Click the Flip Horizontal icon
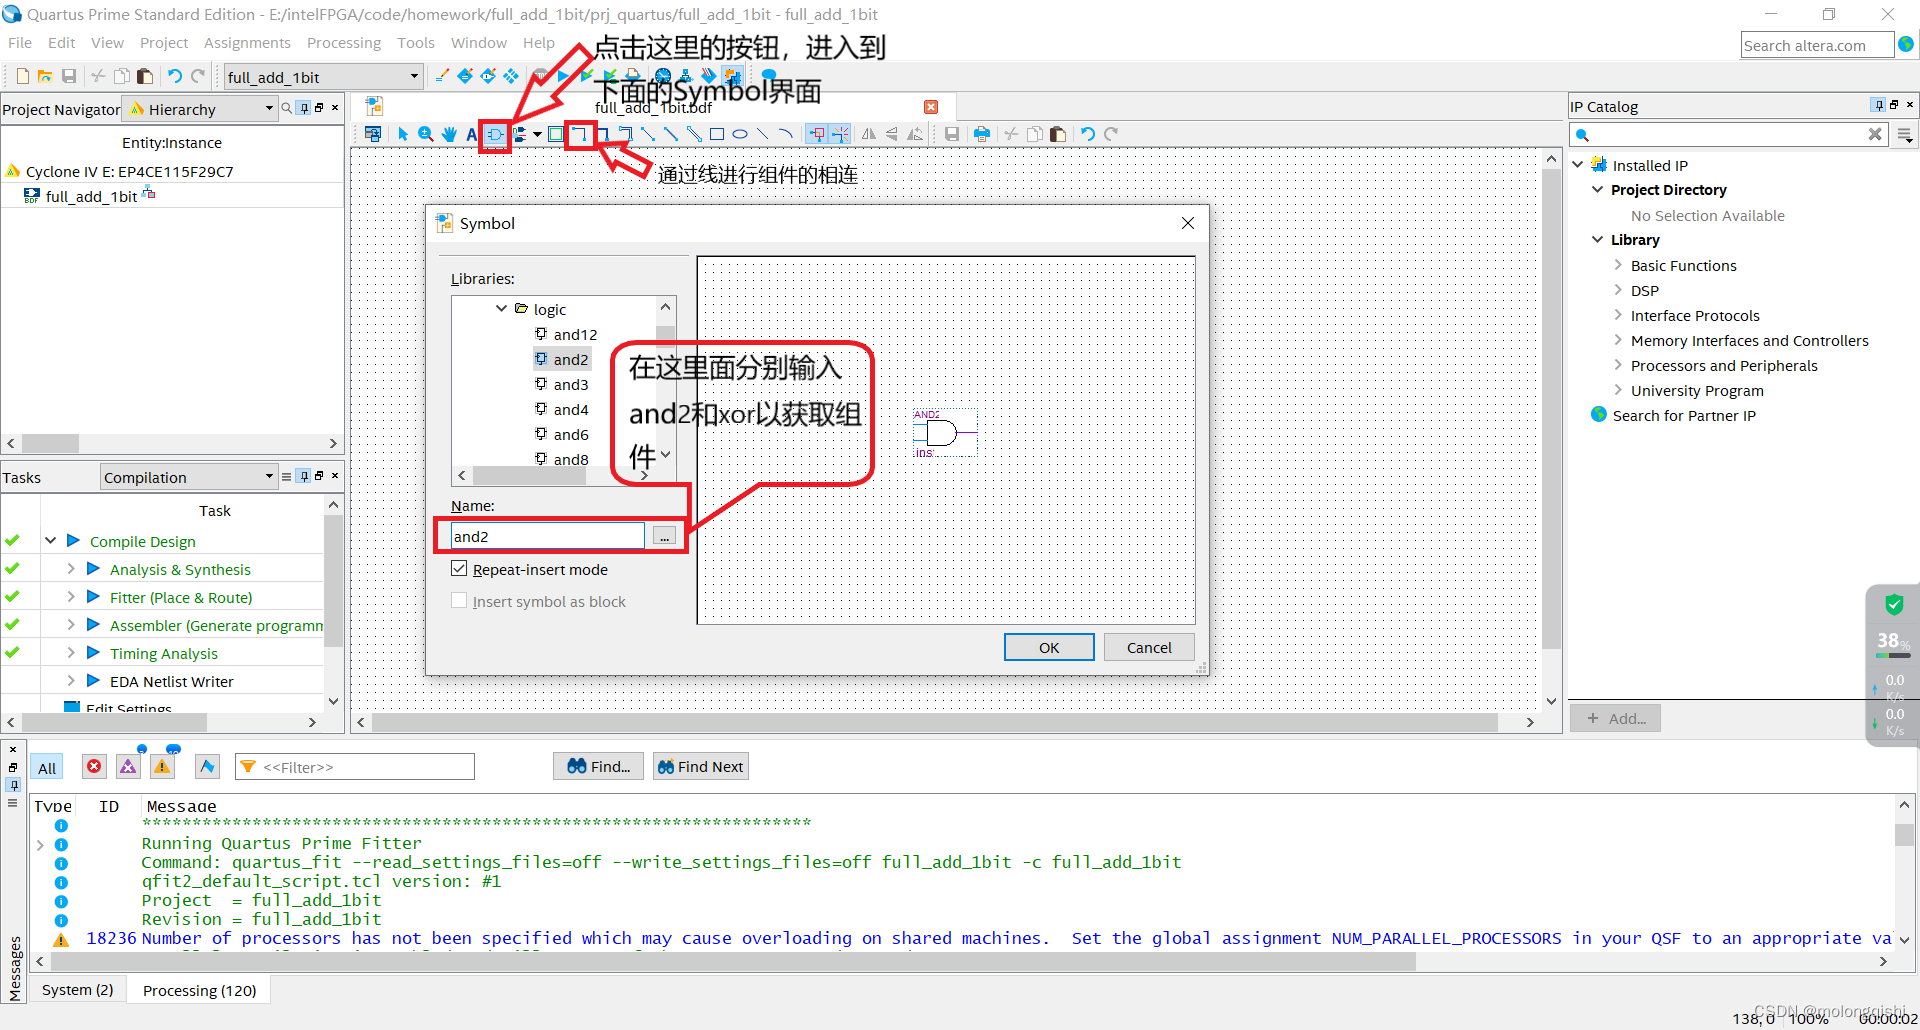1920x1030 pixels. pos(868,134)
